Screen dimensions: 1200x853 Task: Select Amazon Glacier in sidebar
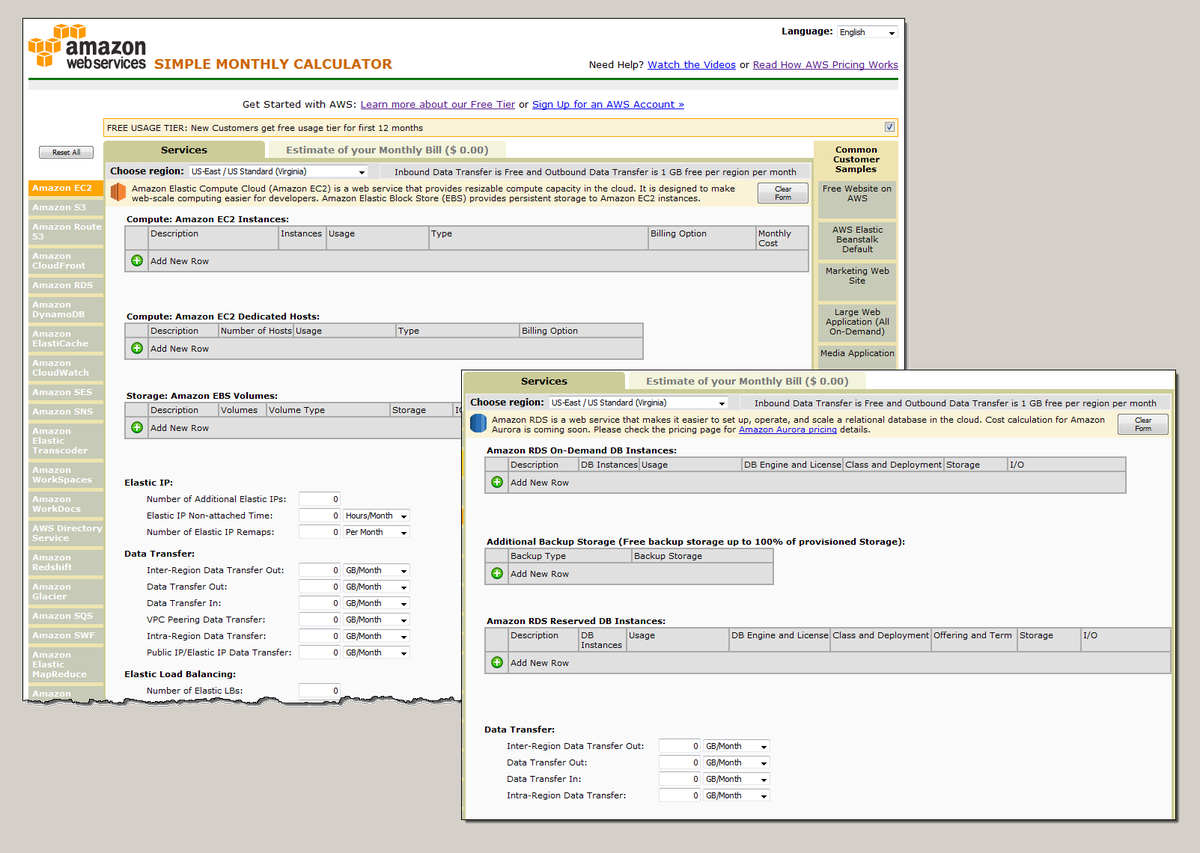[66, 591]
